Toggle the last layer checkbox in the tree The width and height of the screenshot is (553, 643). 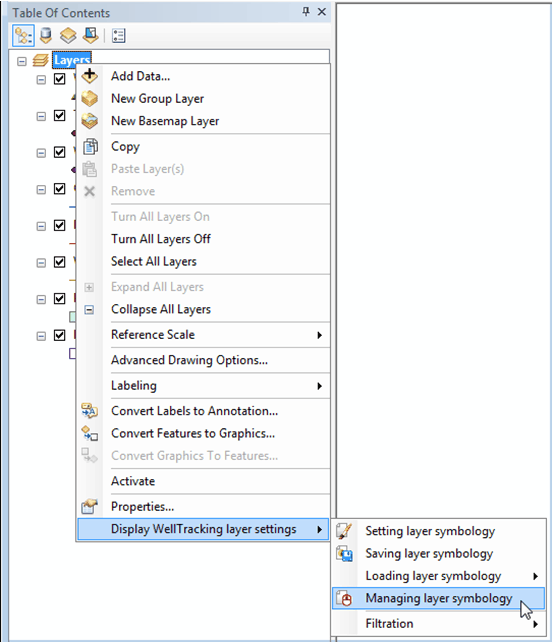tap(59, 335)
